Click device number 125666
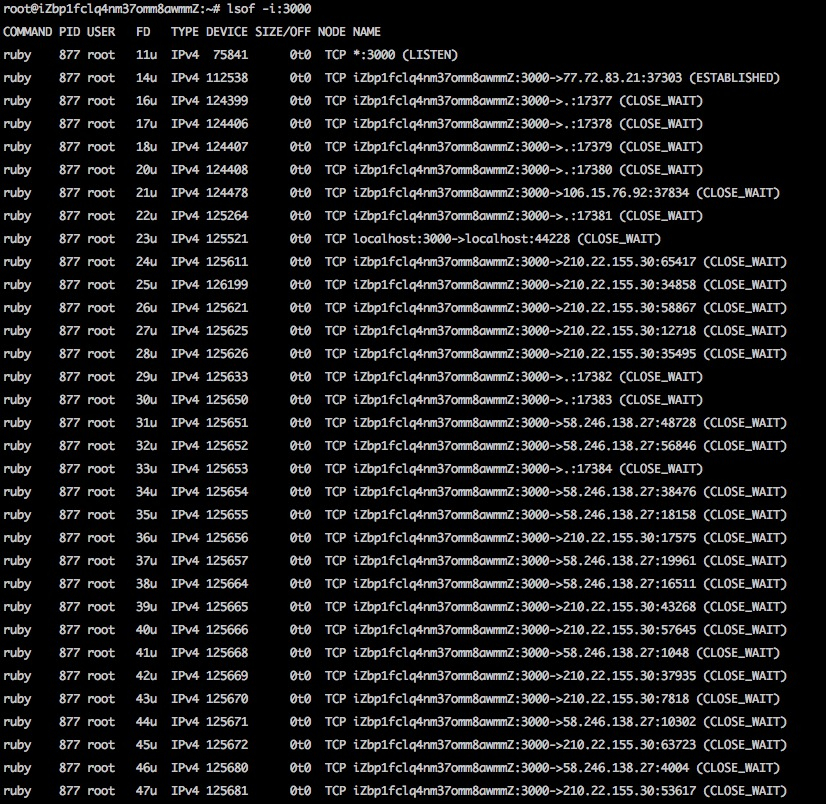This screenshot has width=826, height=804. point(227,630)
